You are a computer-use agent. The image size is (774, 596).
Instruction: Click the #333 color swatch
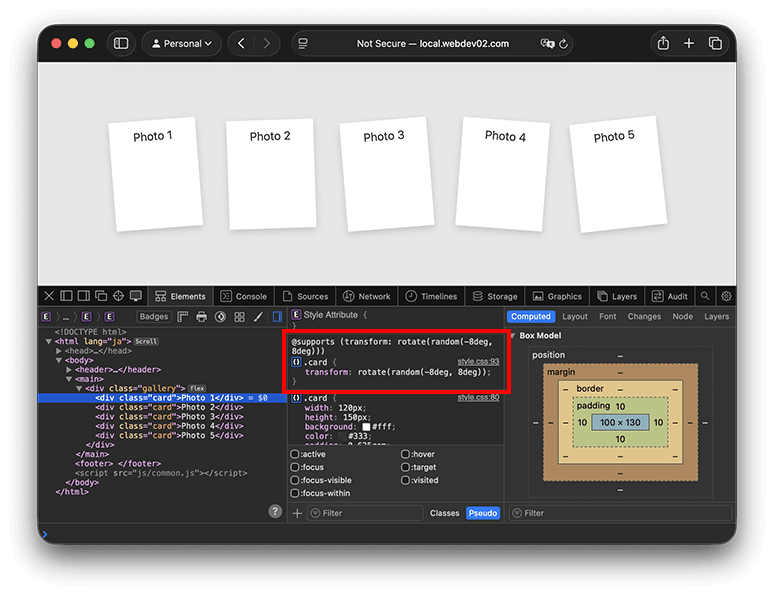click(x=343, y=436)
